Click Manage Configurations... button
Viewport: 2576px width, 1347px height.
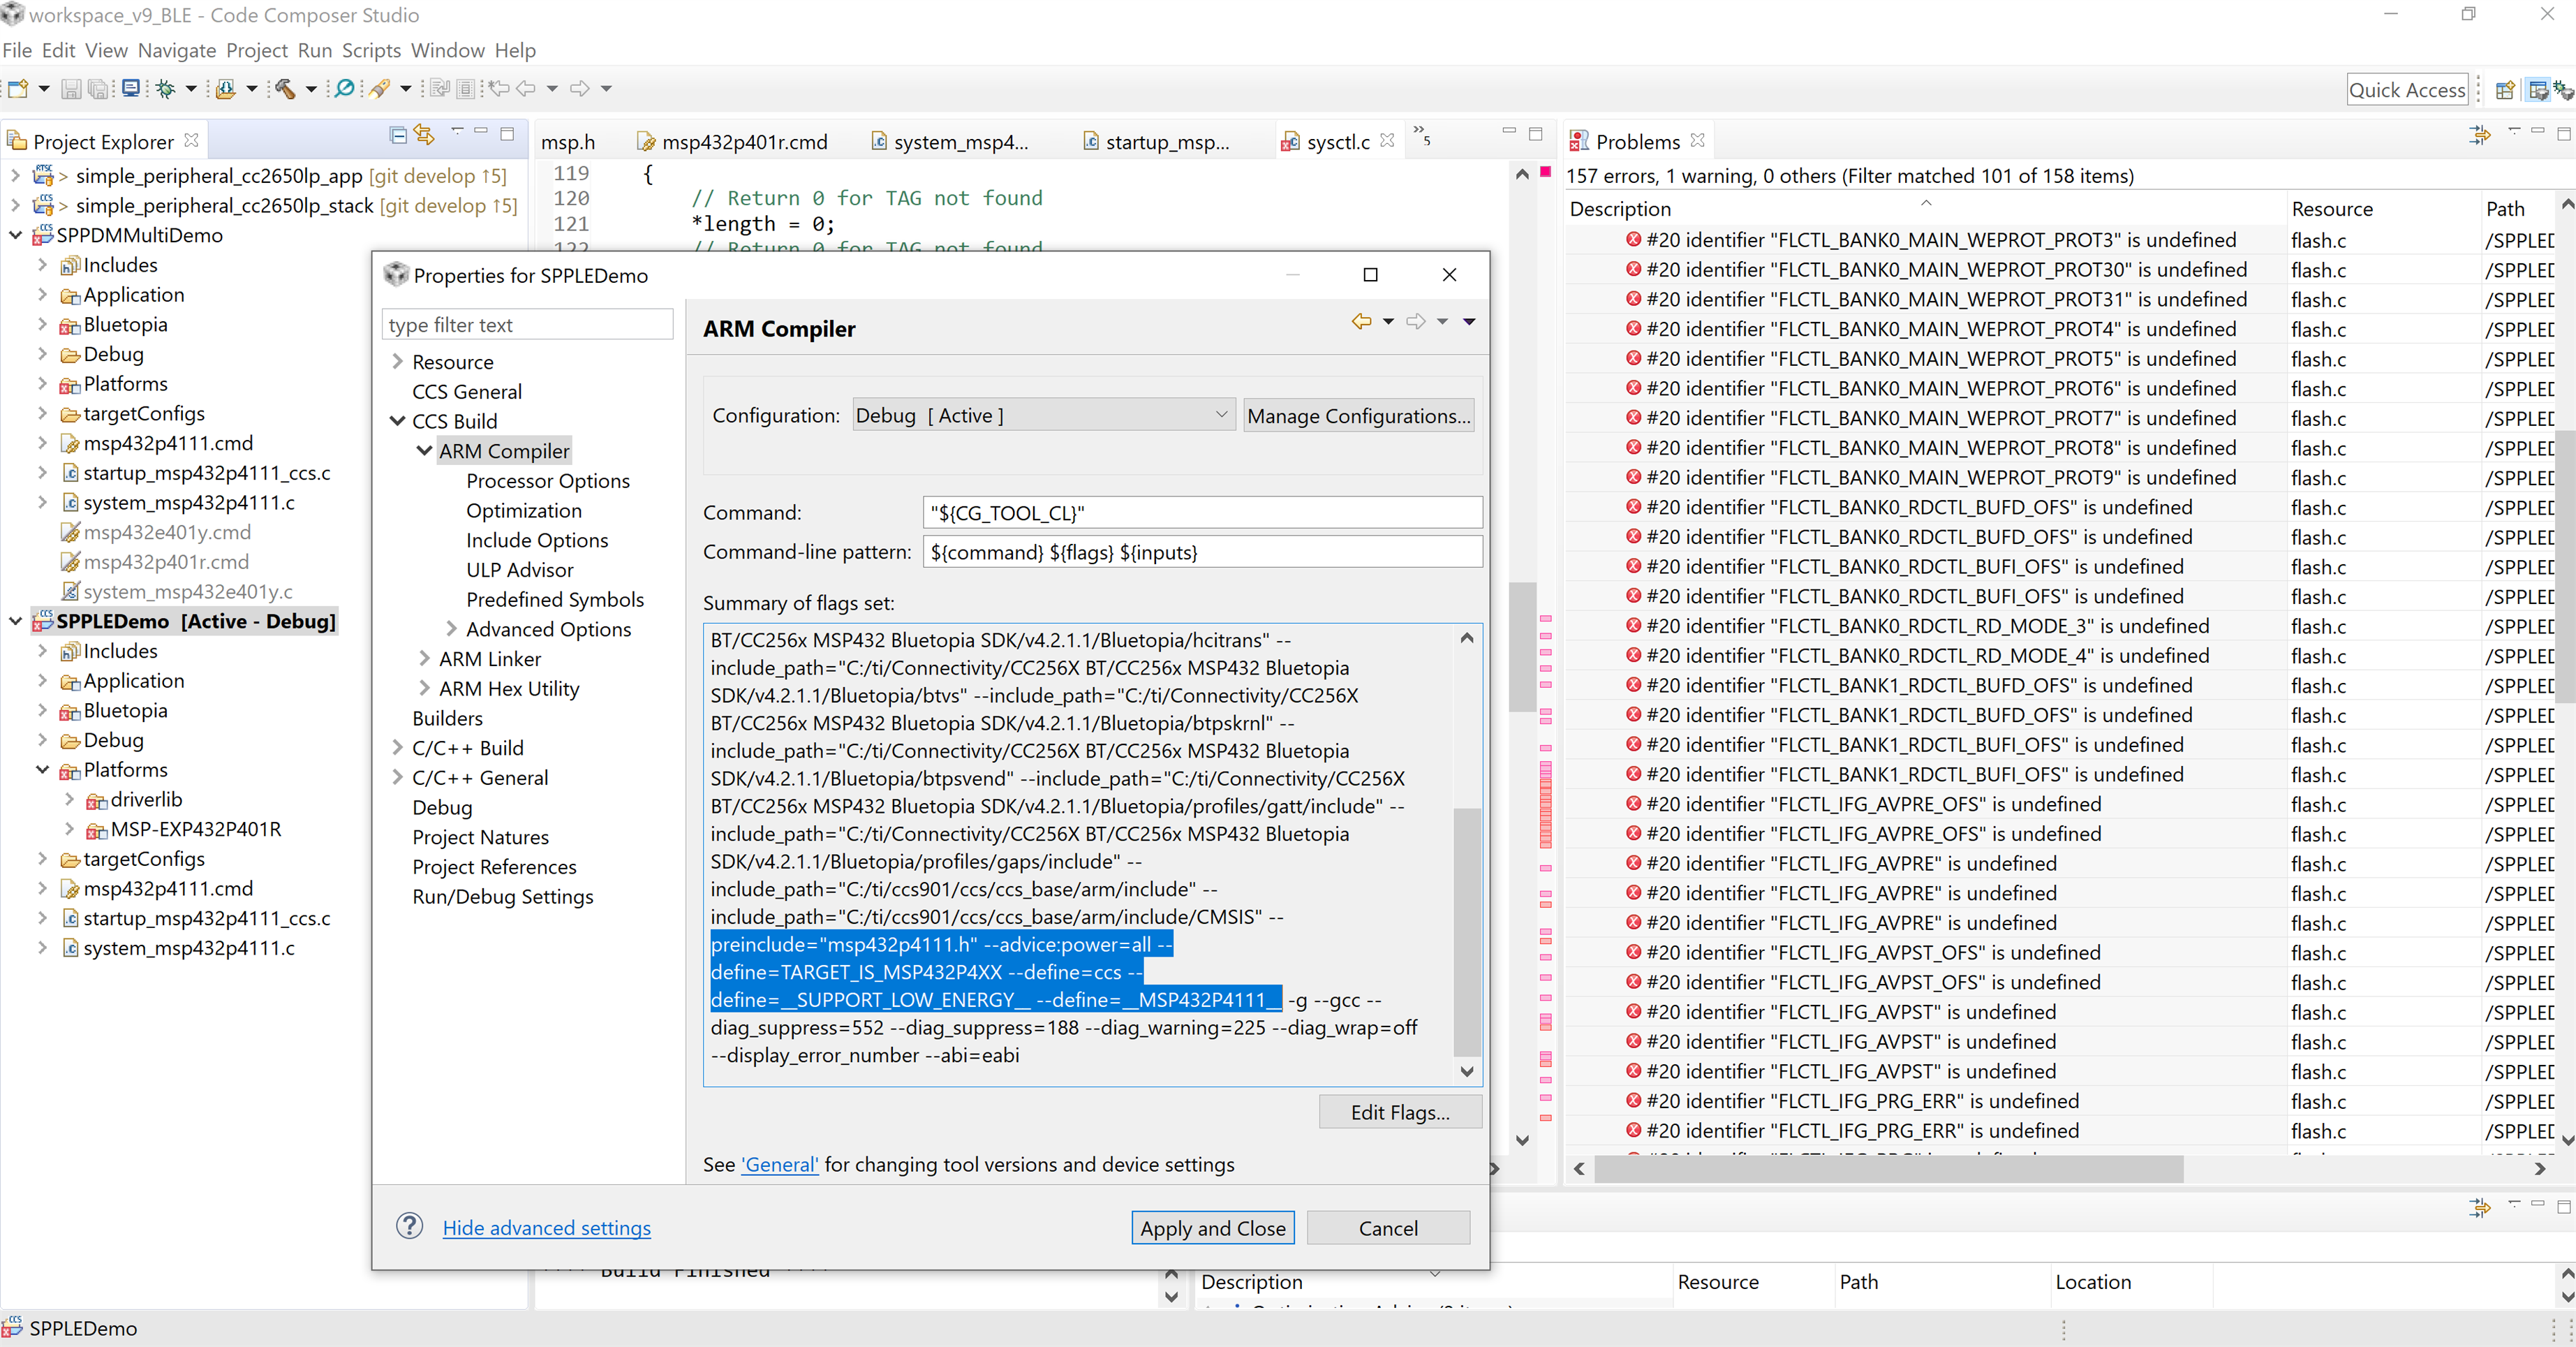tap(1359, 415)
